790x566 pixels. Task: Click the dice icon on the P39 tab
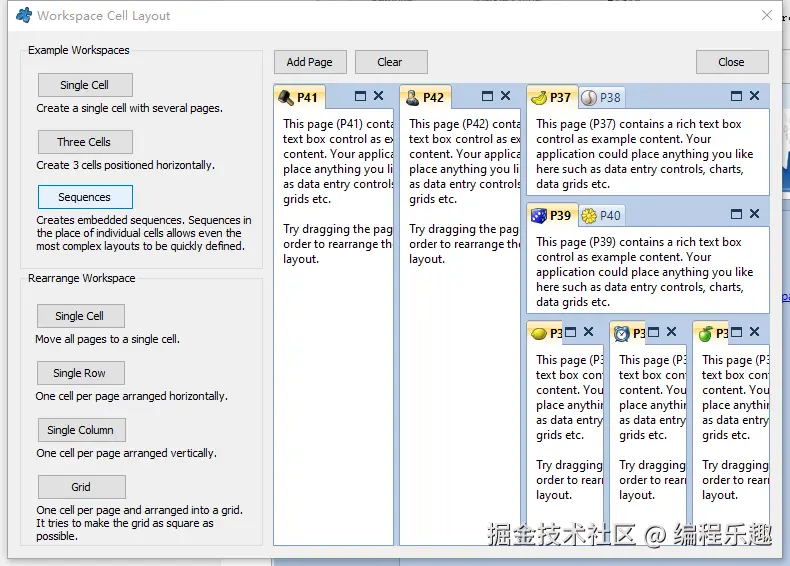coord(539,216)
